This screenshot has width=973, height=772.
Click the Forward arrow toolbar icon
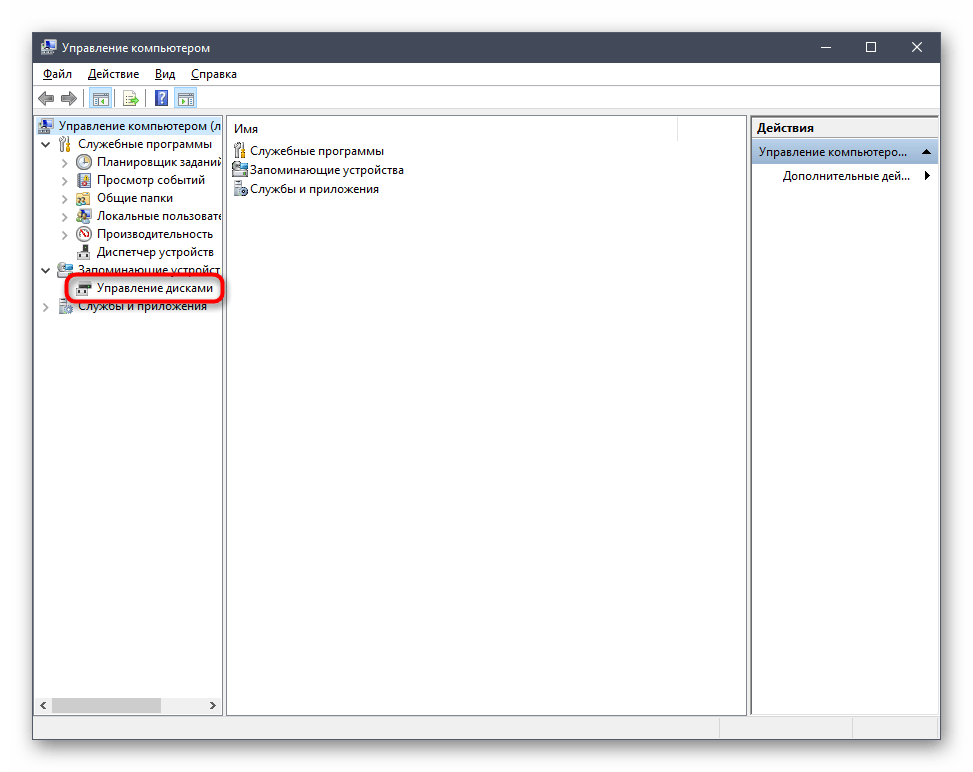click(x=68, y=98)
